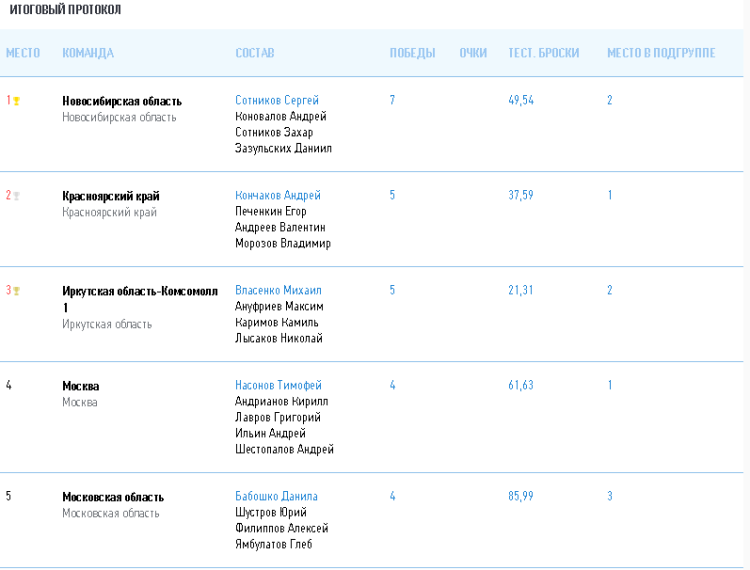Sort by the Победы column header
Screen dimensions: 750x570
pos(412,53)
